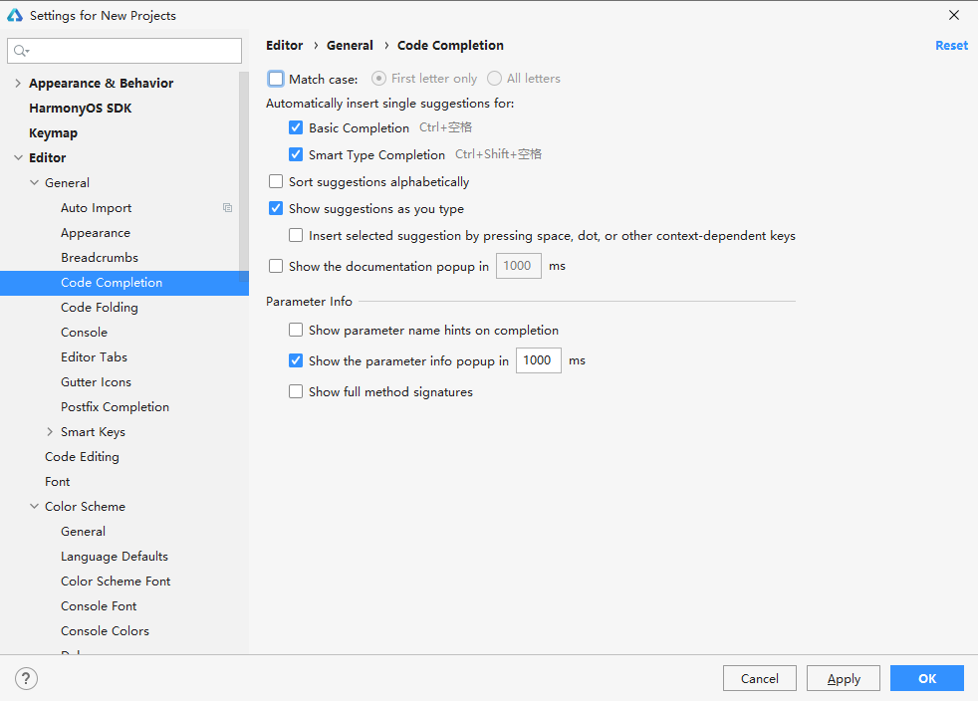This screenshot has width=978, height=701.
Task: Click the Ctrl+Shift shortcut hint text
Action: click(x=498, y=154)
